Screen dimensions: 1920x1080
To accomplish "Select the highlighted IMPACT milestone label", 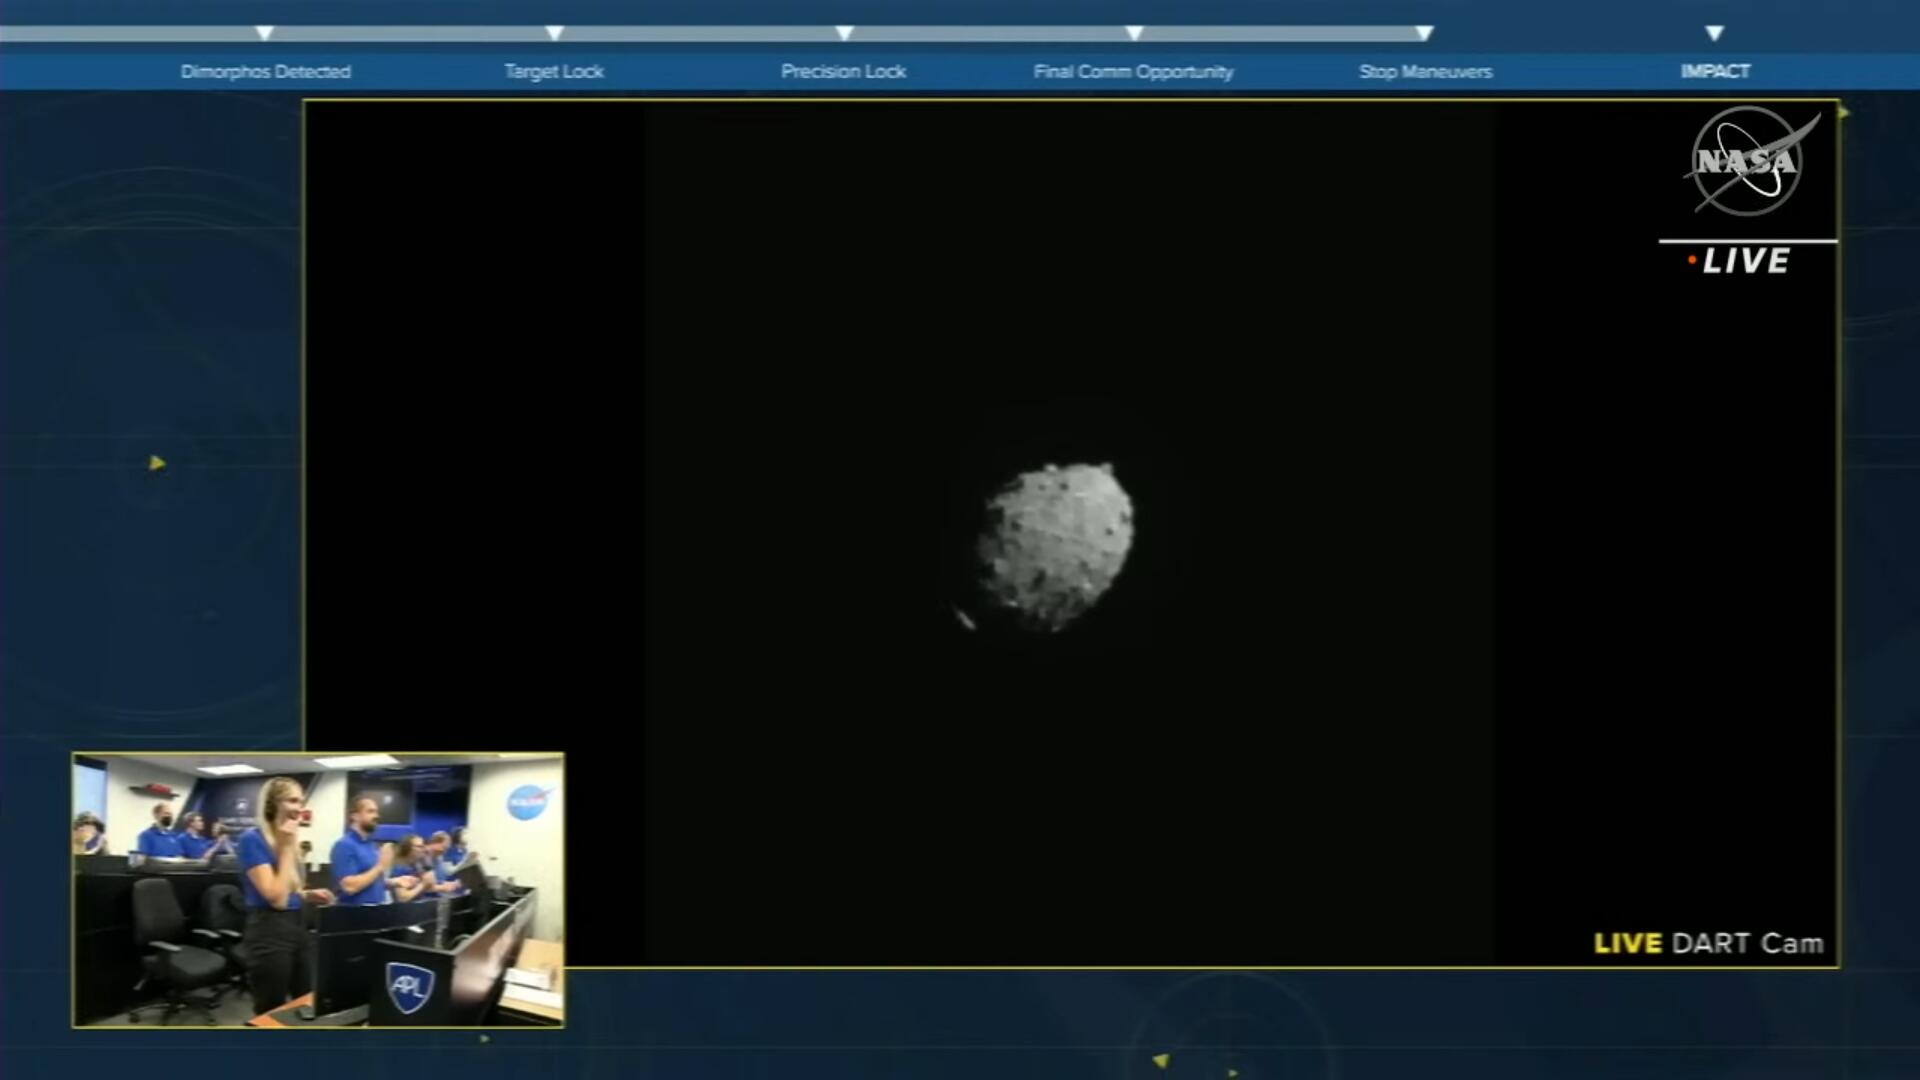I will click(1715, 72).
